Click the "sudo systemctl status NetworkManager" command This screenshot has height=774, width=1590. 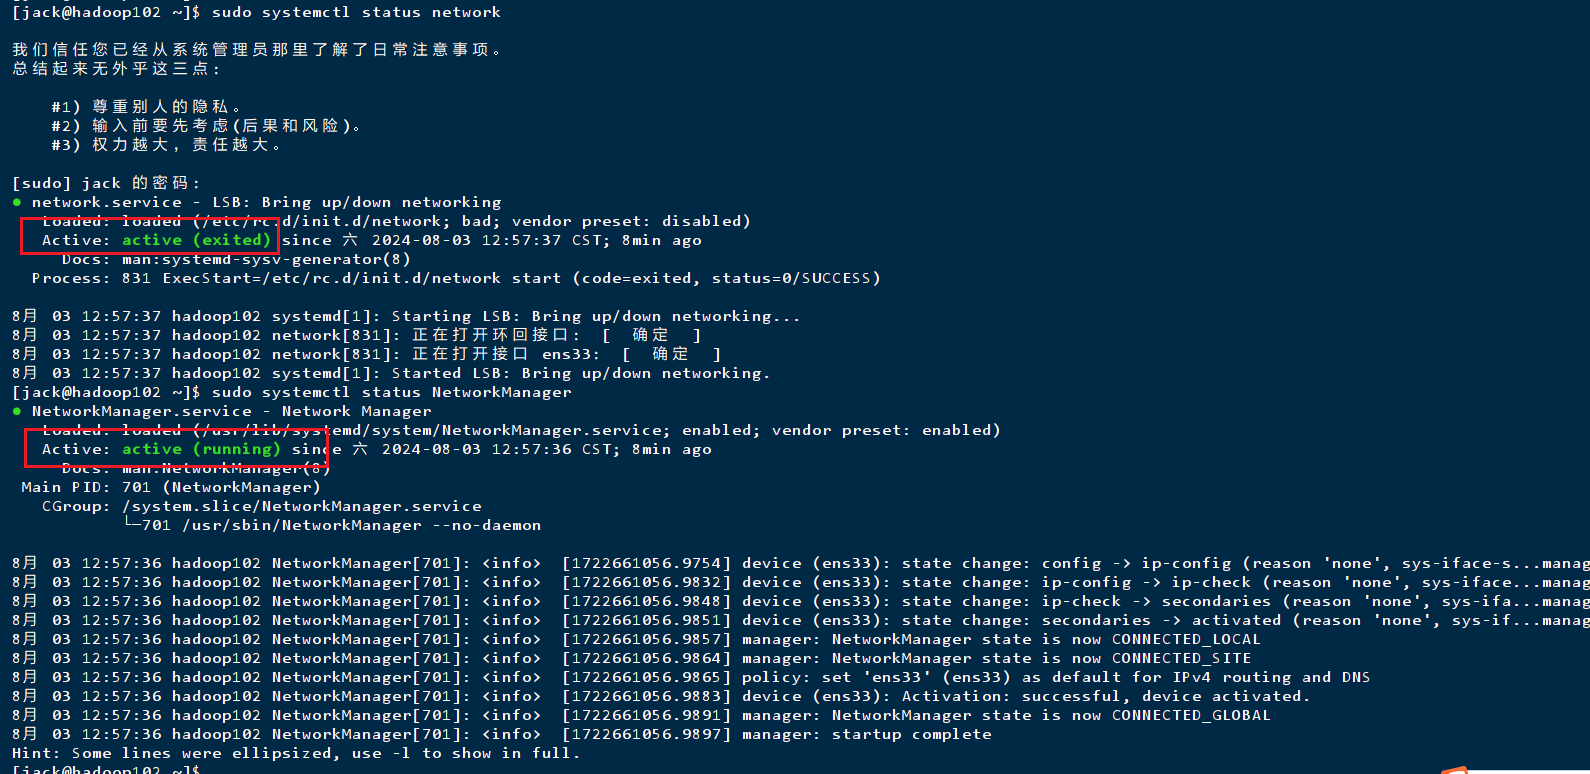(x=391, y=392)
